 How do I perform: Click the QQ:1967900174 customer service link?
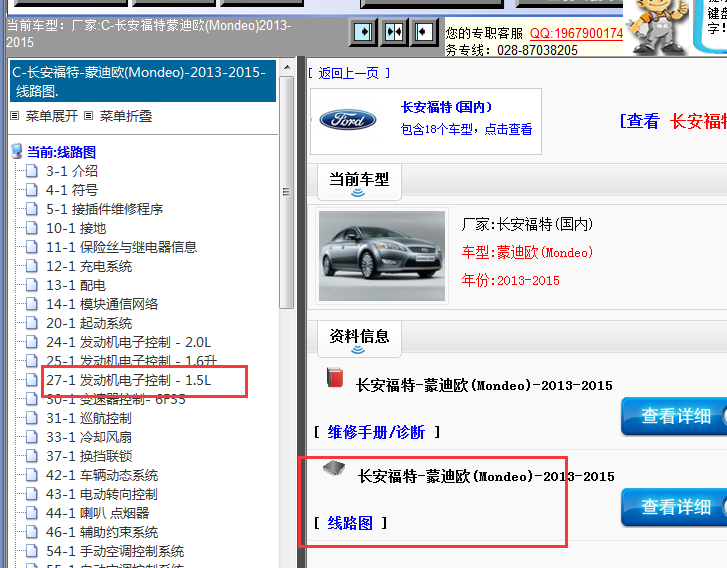point(576,33)
